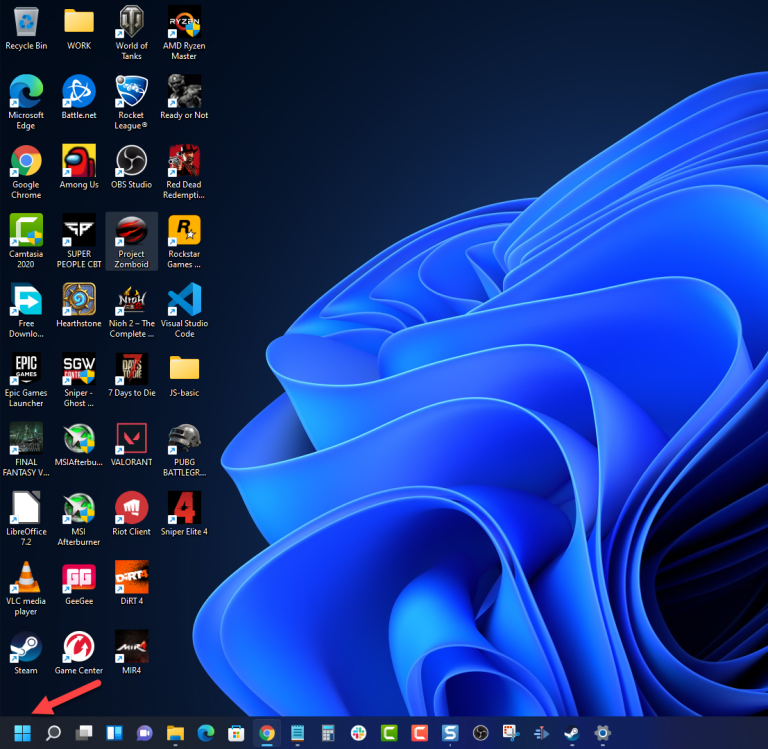Open Calculator from the taskbar

[328, 733]
